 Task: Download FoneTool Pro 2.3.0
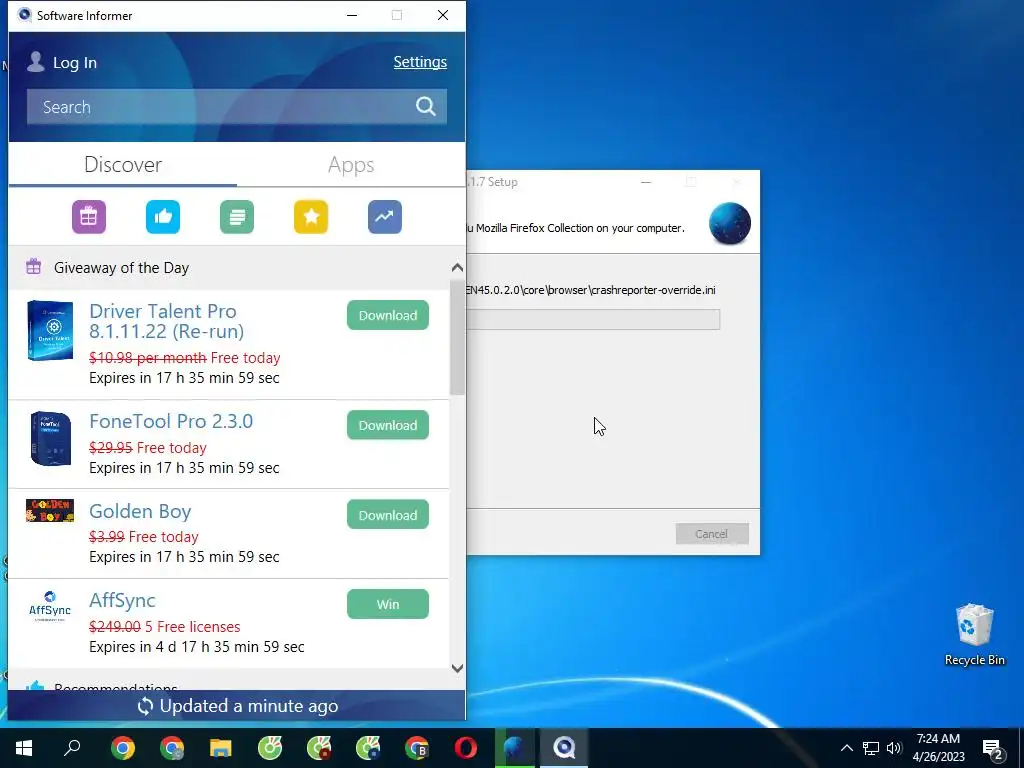pos(388,425)
